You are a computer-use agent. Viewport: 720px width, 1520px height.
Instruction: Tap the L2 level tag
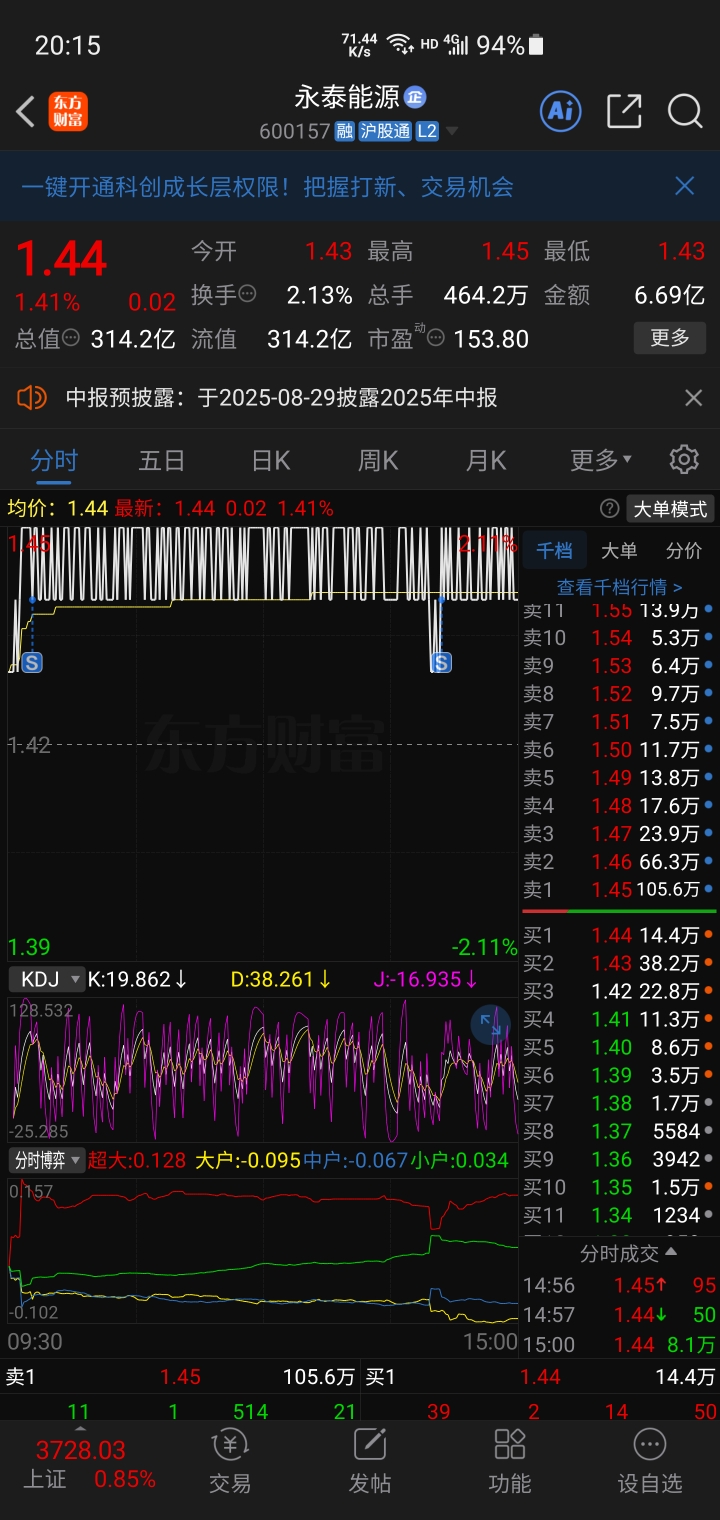[x=428, y=131]
